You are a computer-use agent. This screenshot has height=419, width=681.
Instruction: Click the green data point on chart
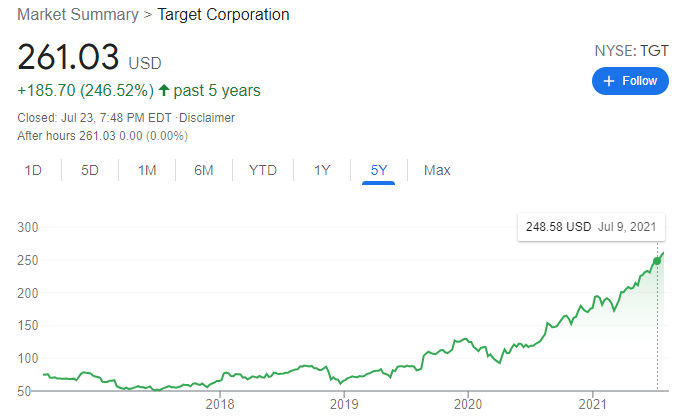pyautogui.click(x=657, y=261)
